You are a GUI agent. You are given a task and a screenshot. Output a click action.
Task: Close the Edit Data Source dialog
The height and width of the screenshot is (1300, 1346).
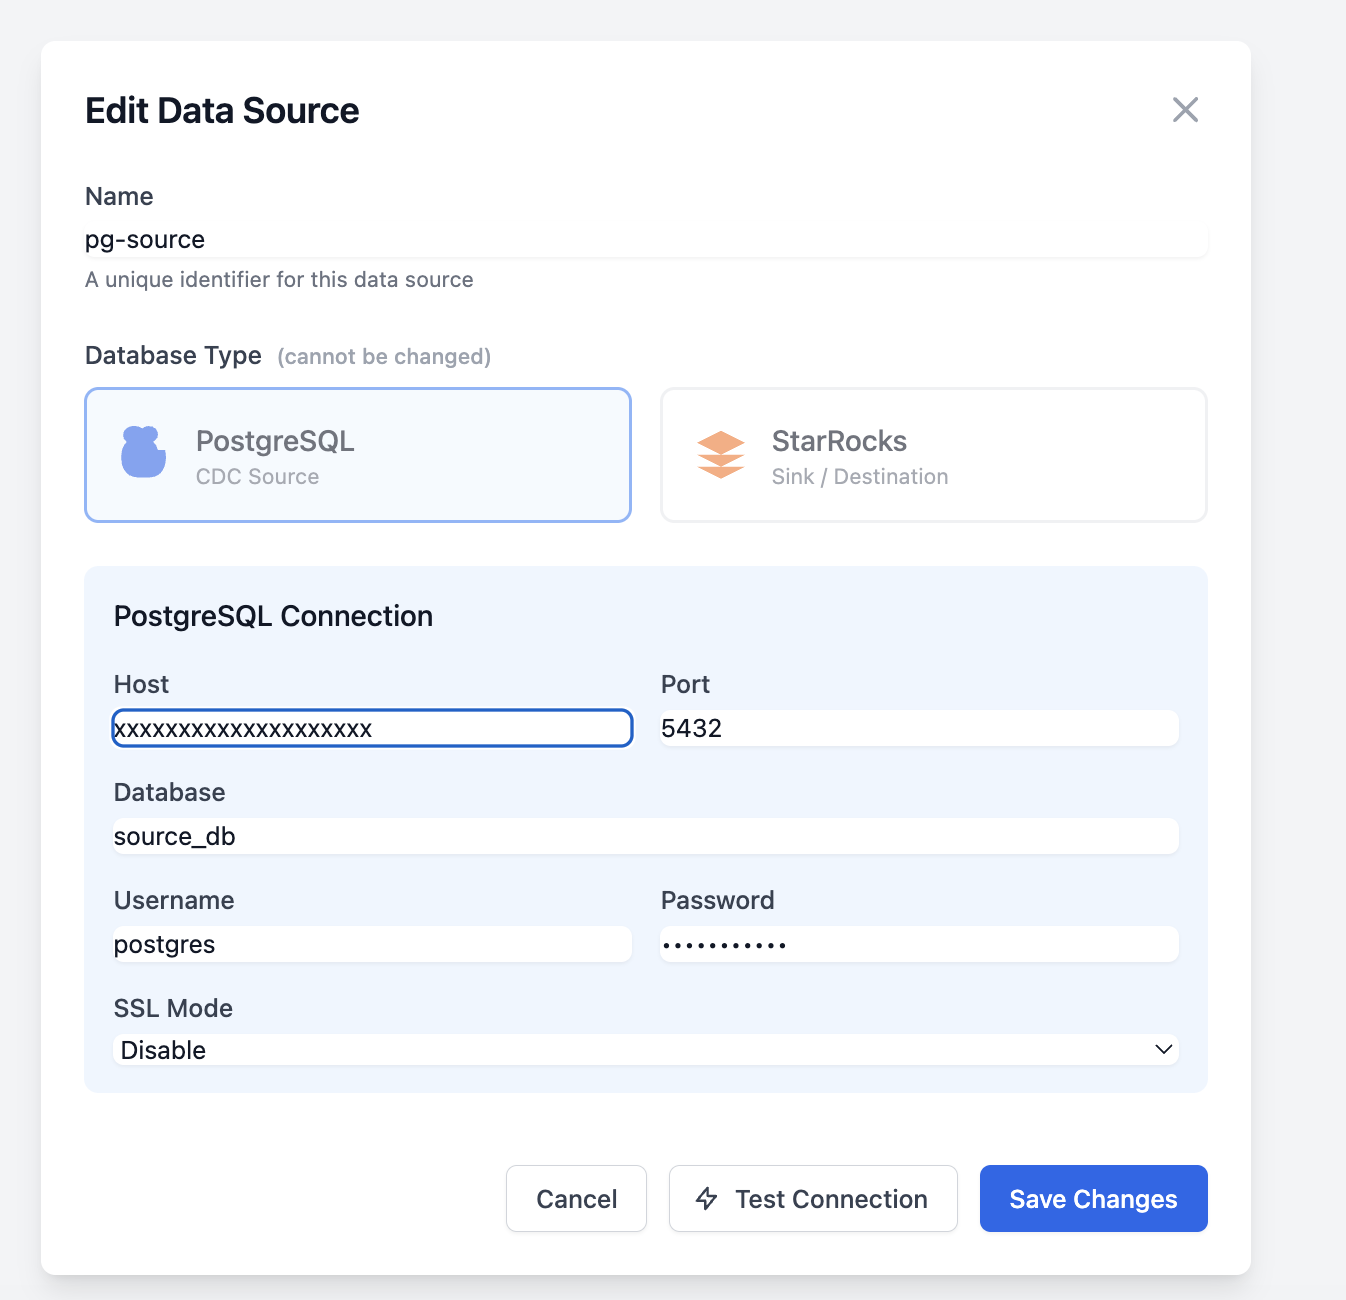point(1185,110)
